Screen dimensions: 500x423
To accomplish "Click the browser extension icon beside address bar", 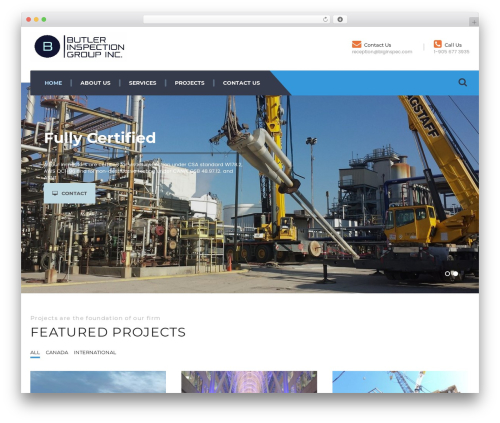I will pyautogui.click(x=340, y=20).
